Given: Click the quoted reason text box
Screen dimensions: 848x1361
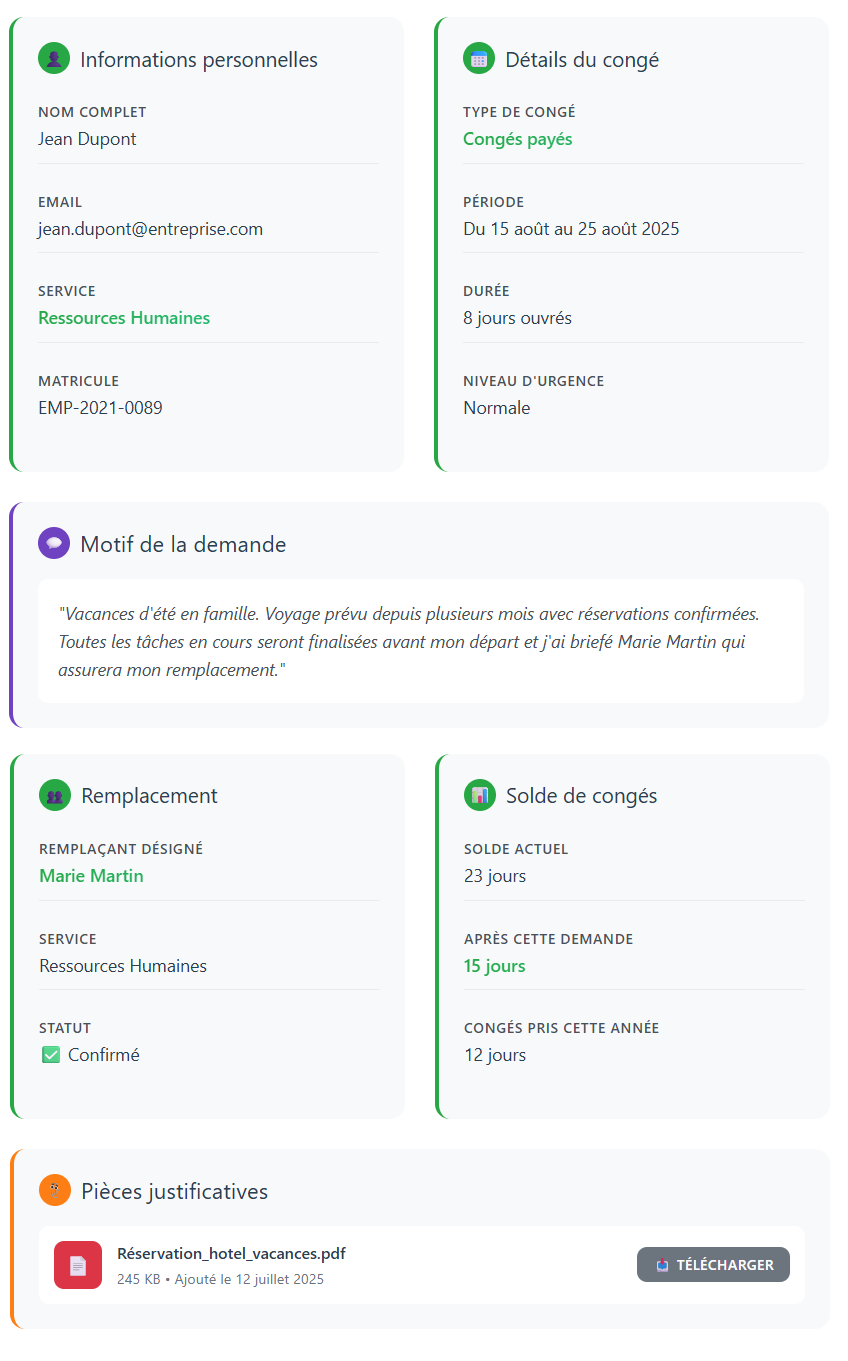Looking at the screenshot, I should click(421, 641).
